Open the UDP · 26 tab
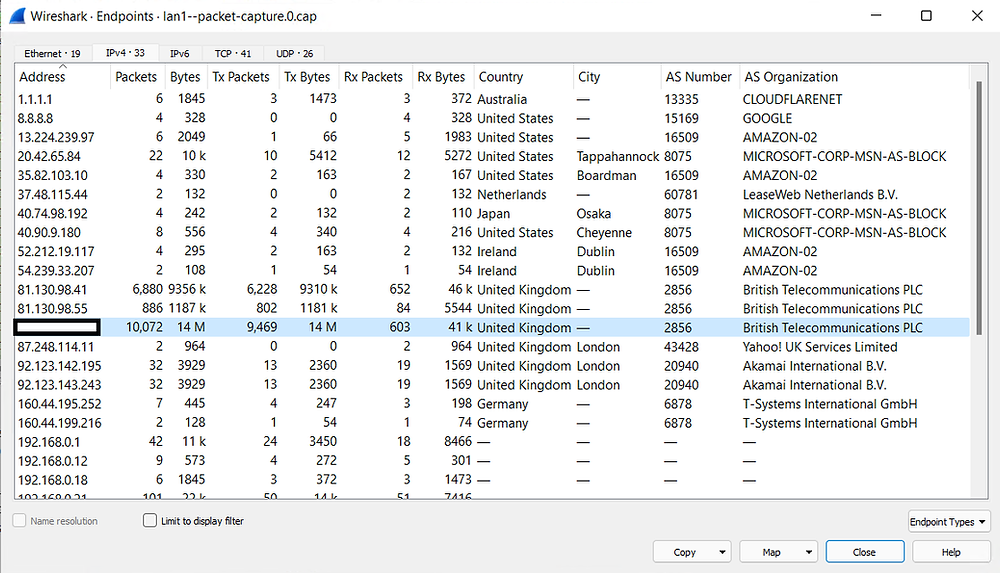This screenshot has height=573, width=1000. 294,54
